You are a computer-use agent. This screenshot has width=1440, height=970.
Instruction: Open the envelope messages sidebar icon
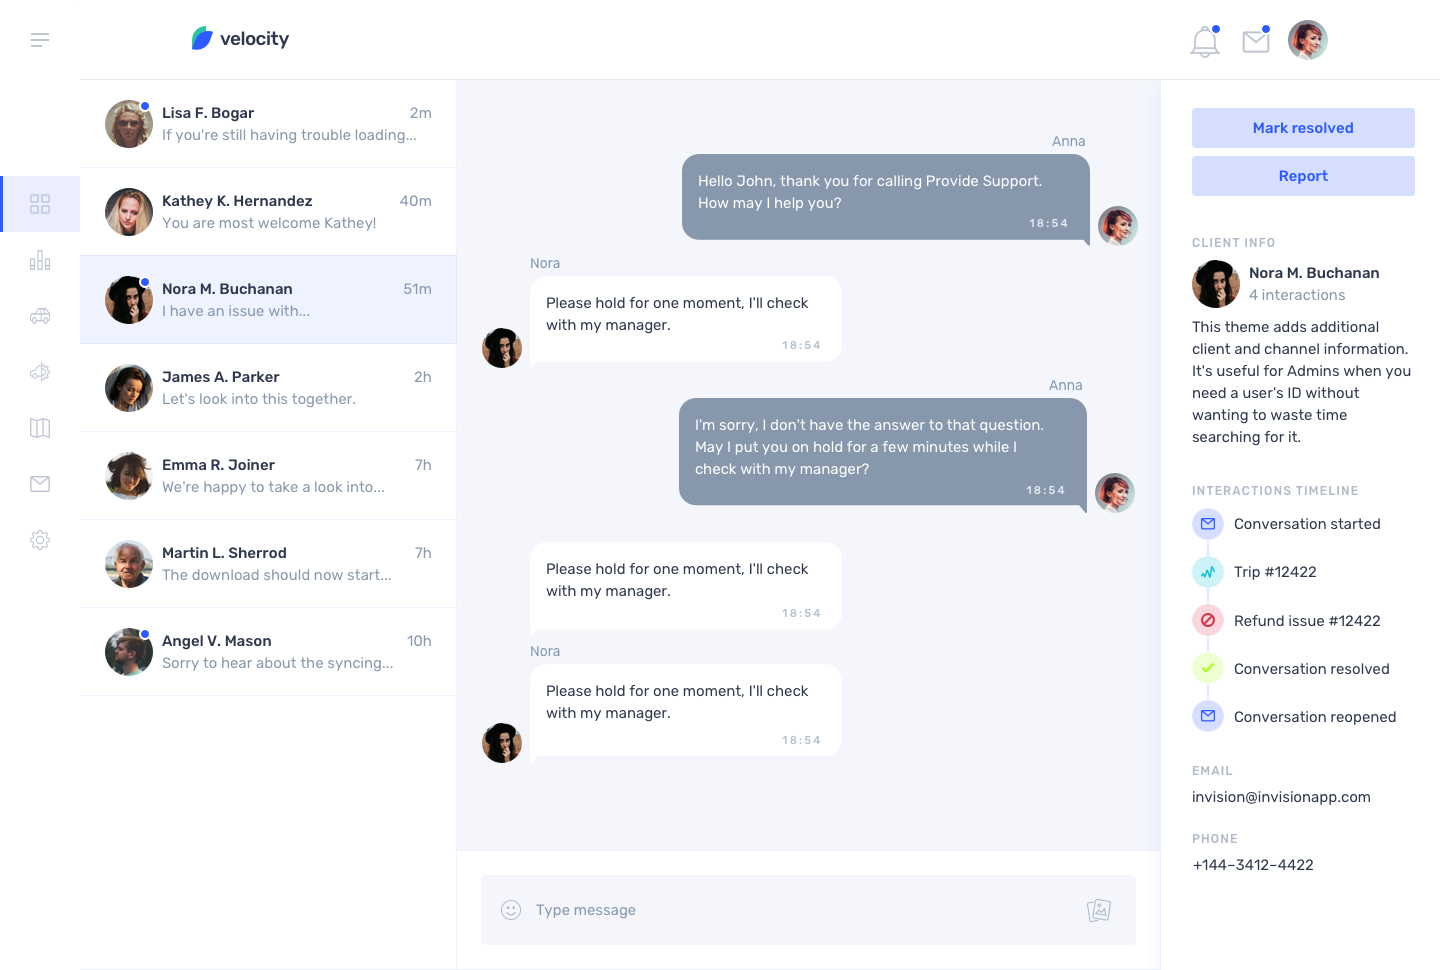(40, 484)
